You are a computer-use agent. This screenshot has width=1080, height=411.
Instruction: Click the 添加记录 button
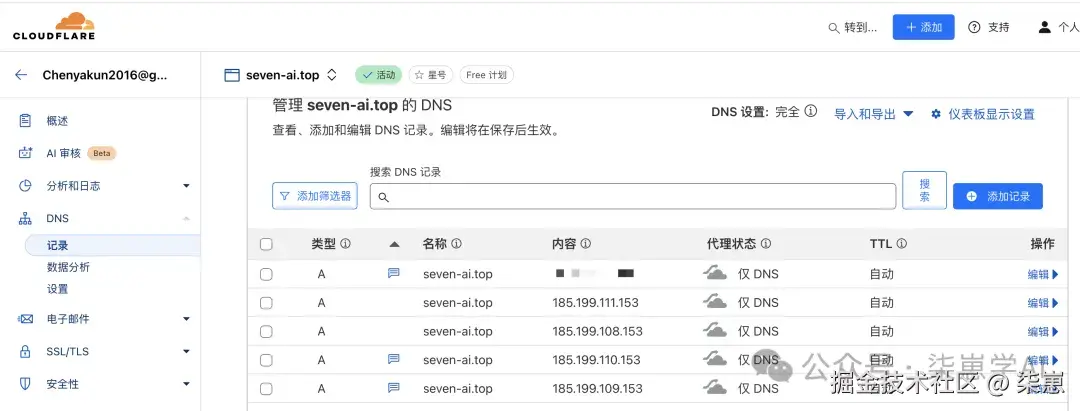[997, 197]
